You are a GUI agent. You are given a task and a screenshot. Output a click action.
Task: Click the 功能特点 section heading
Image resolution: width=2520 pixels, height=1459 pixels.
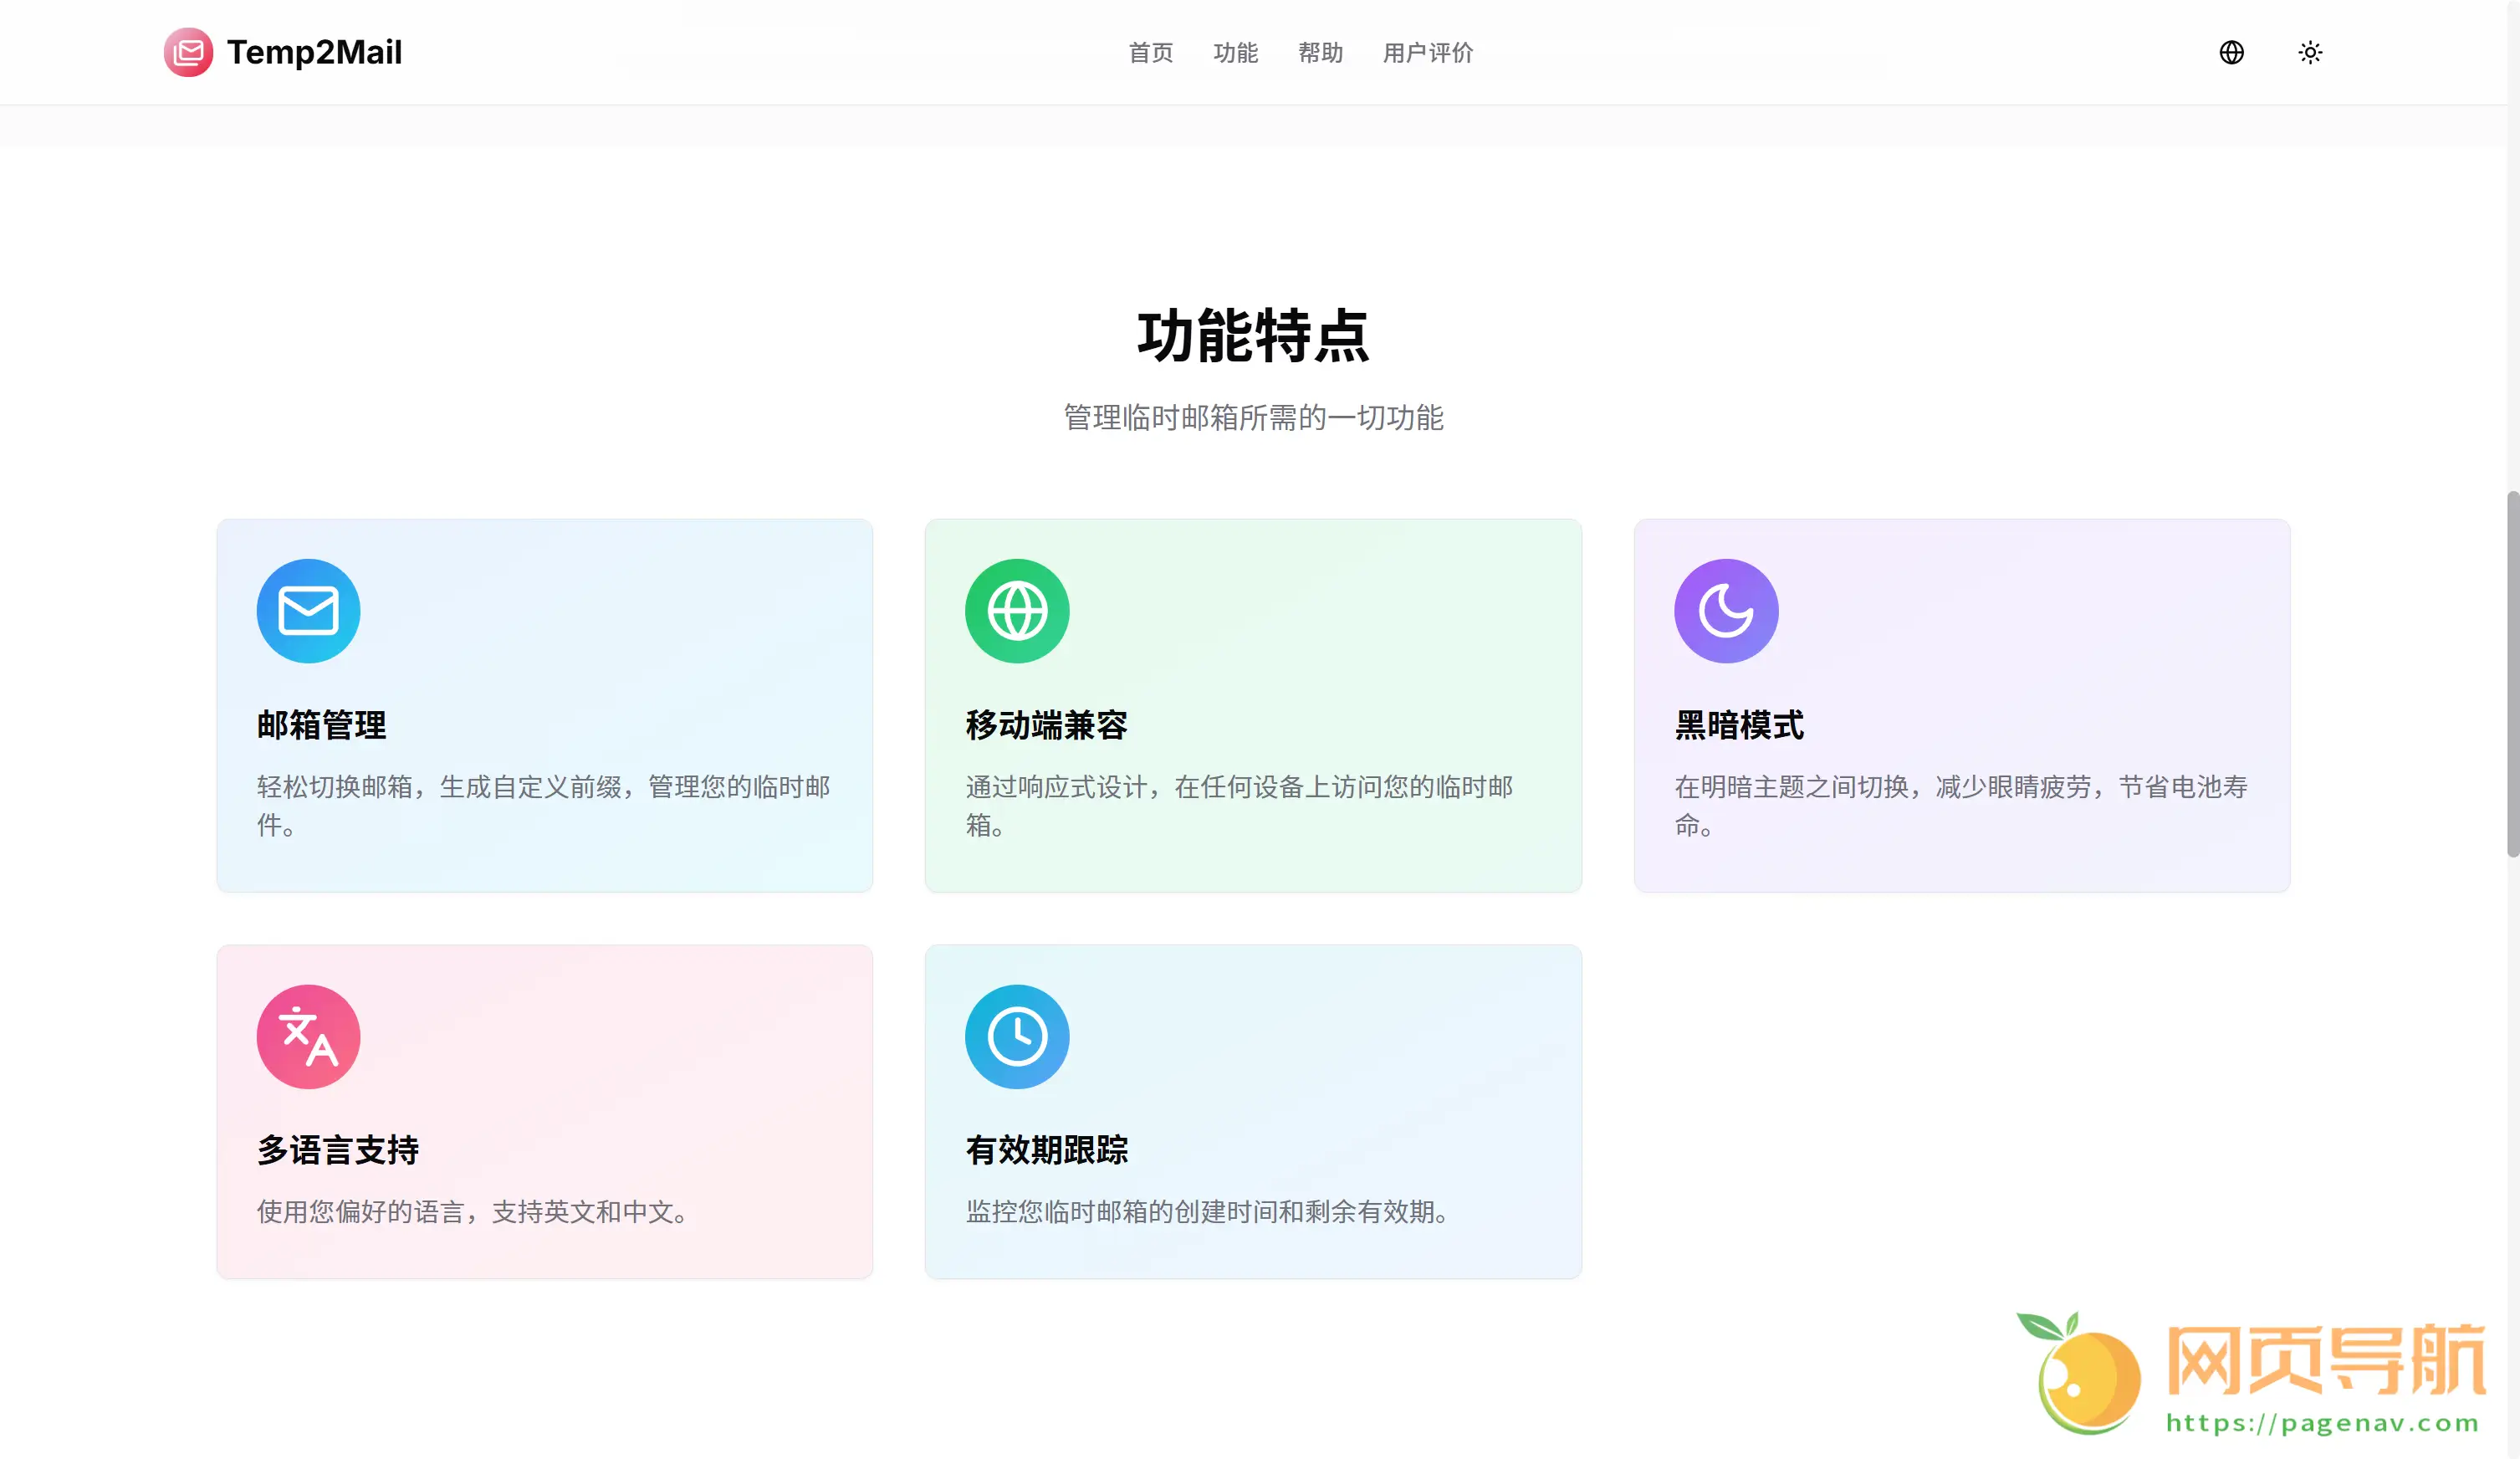pyautogui.click(x=1253, y=335)
